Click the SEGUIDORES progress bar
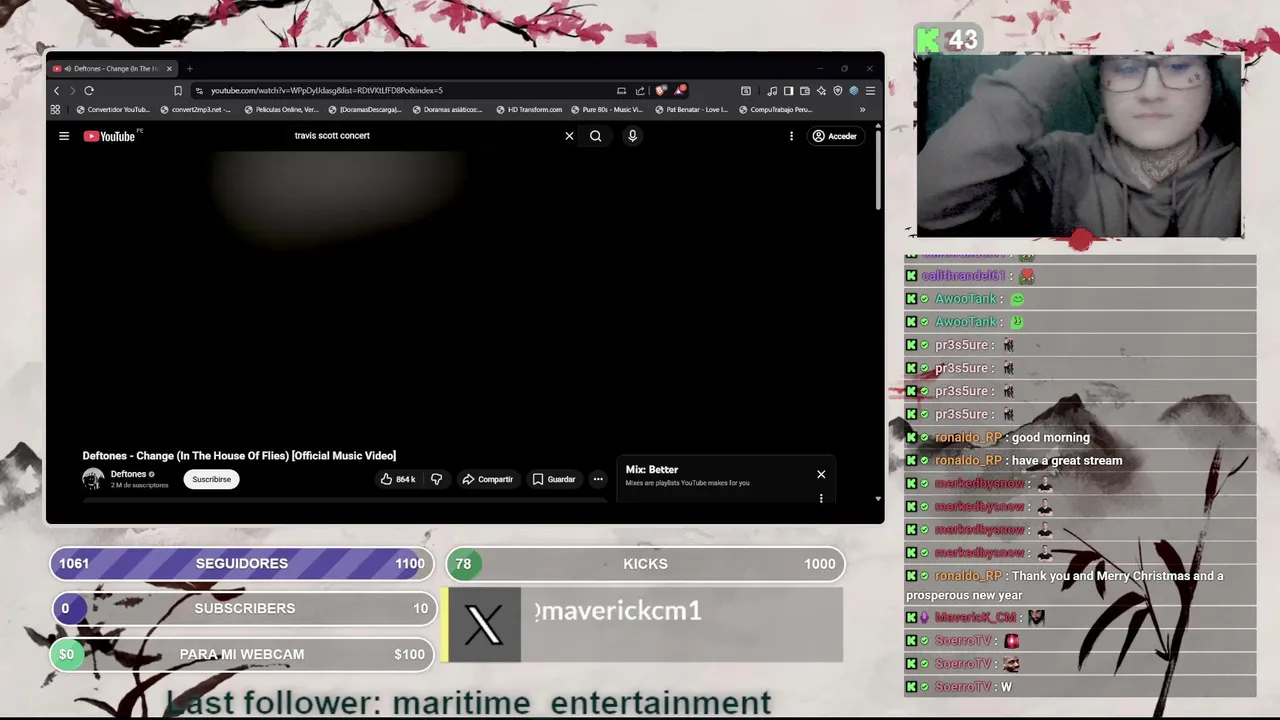Viewport: 1280px width, 720px height. [242, 564]
